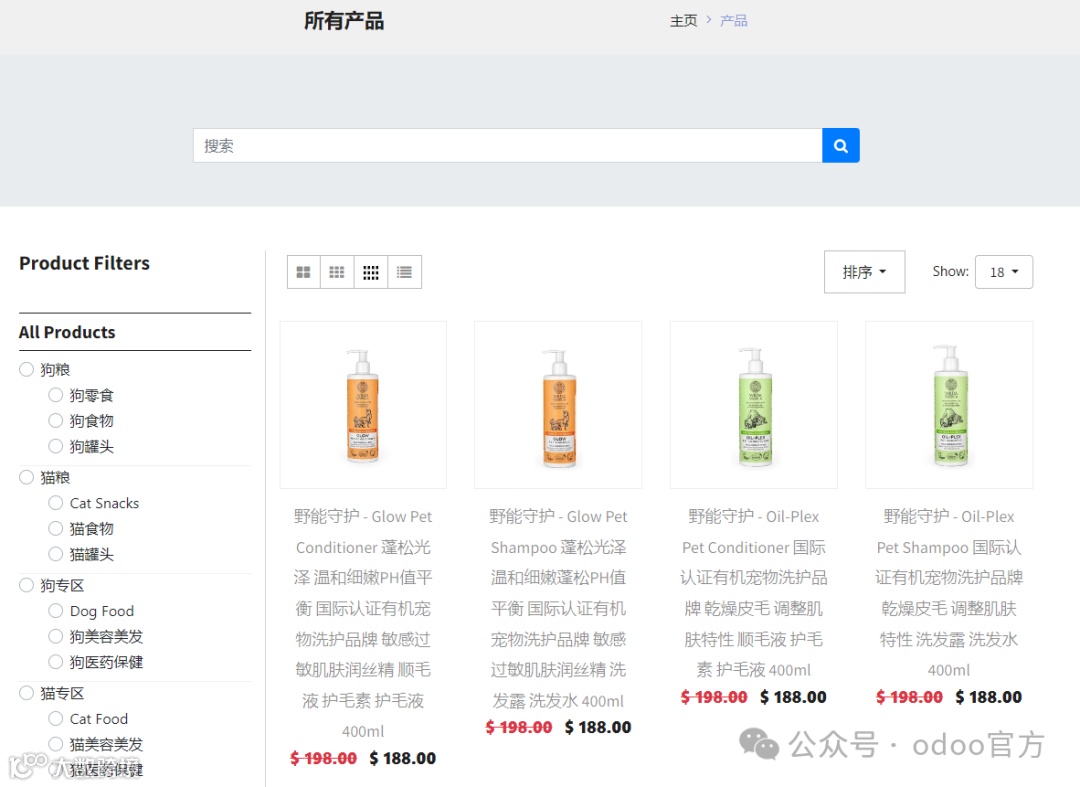The height and width of the screenshot is (787, 1080).
Task: Select the 猫美容美发 filter option
Action: click(x=56, y=744)
